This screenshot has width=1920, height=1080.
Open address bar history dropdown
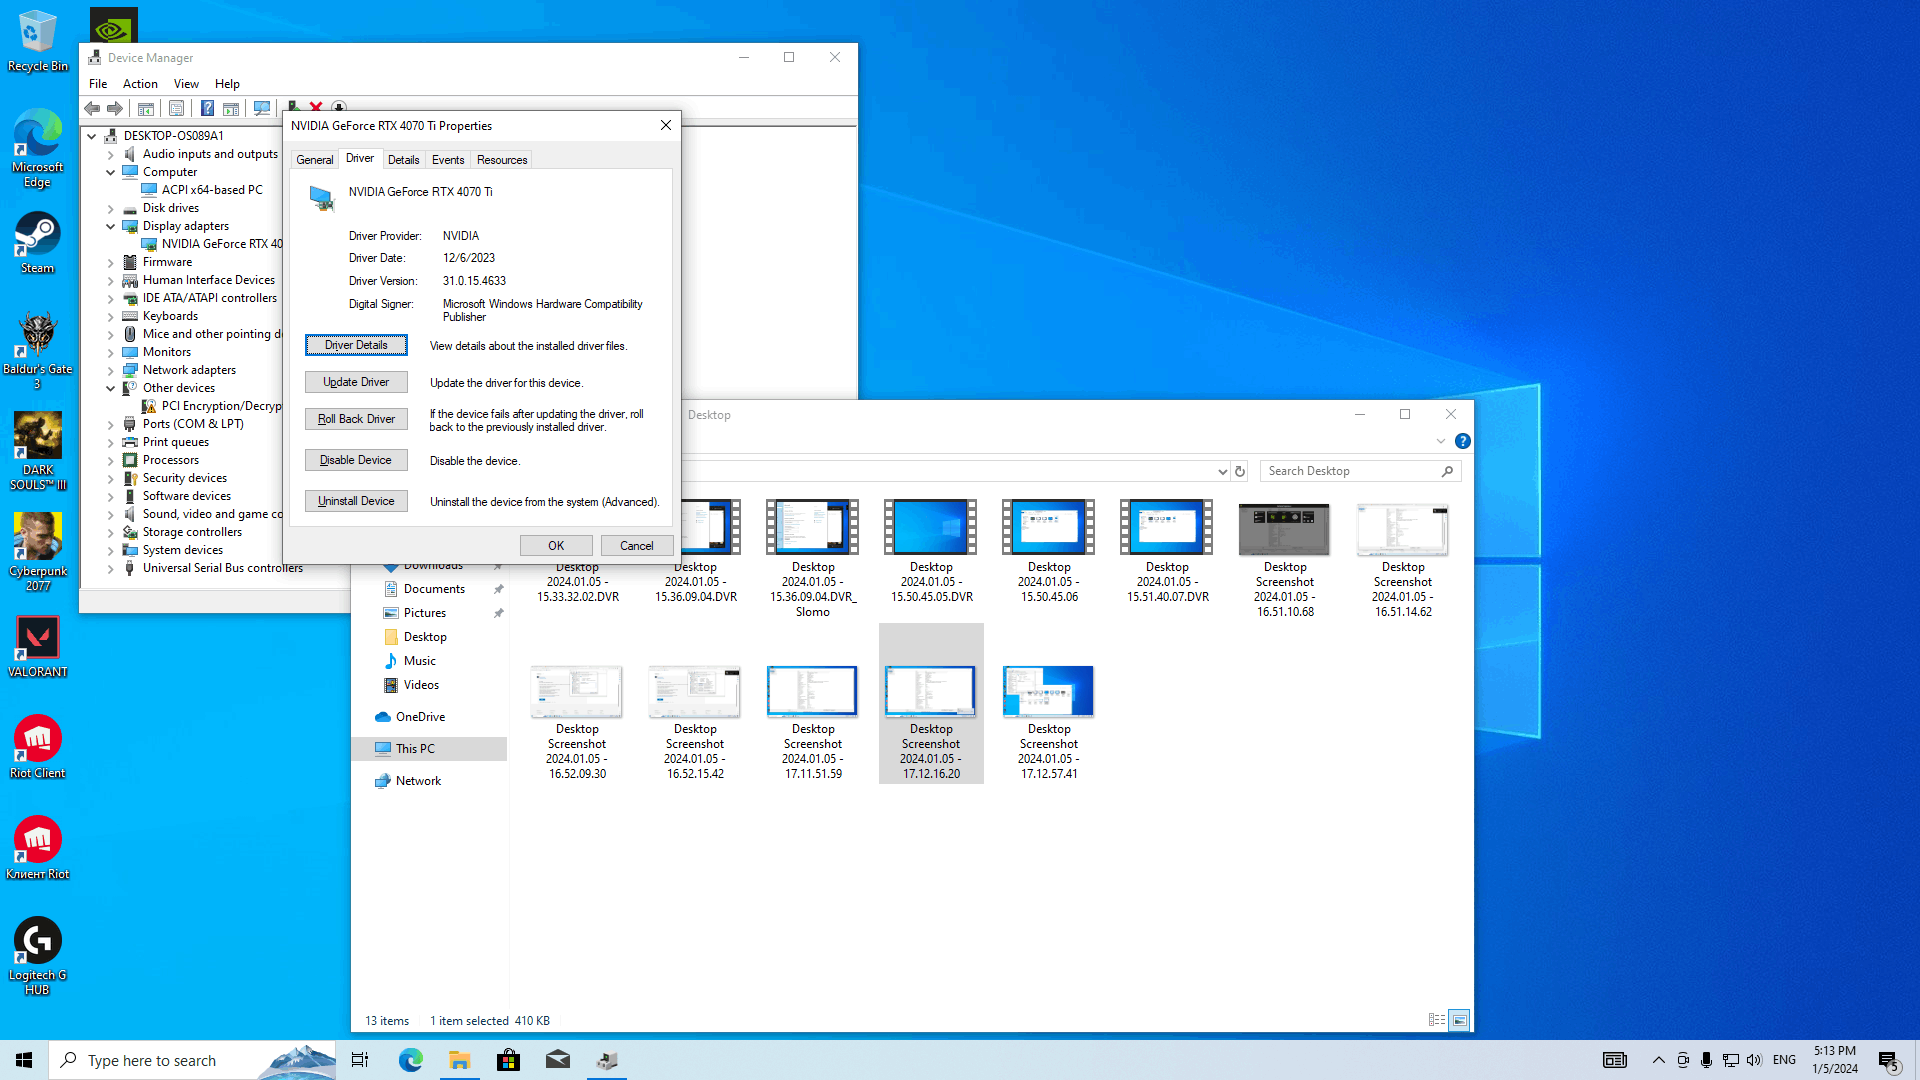point(1222,471)
